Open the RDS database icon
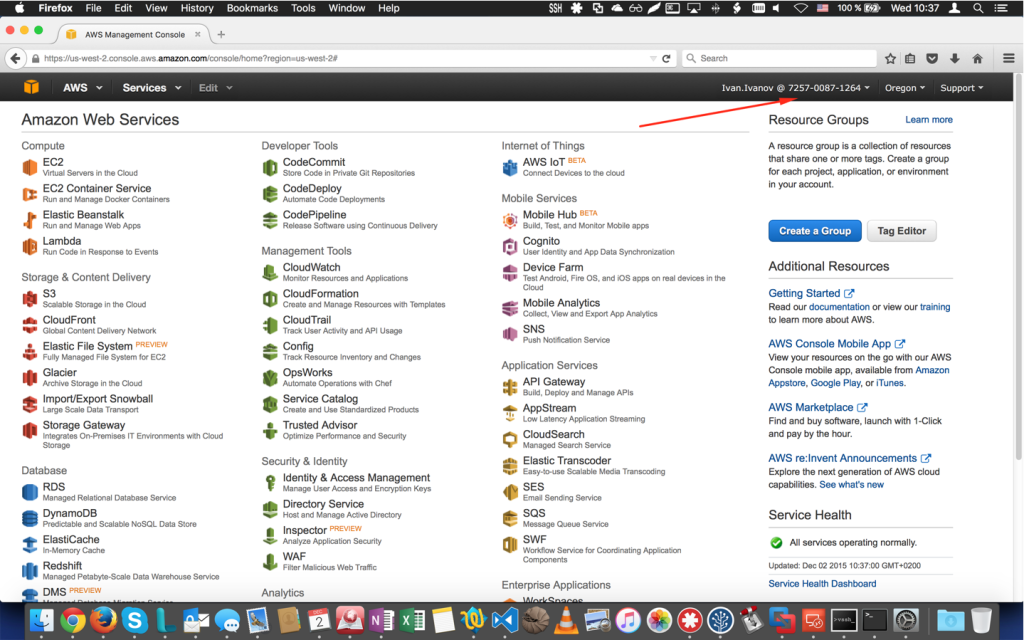 tap(30, 492)
